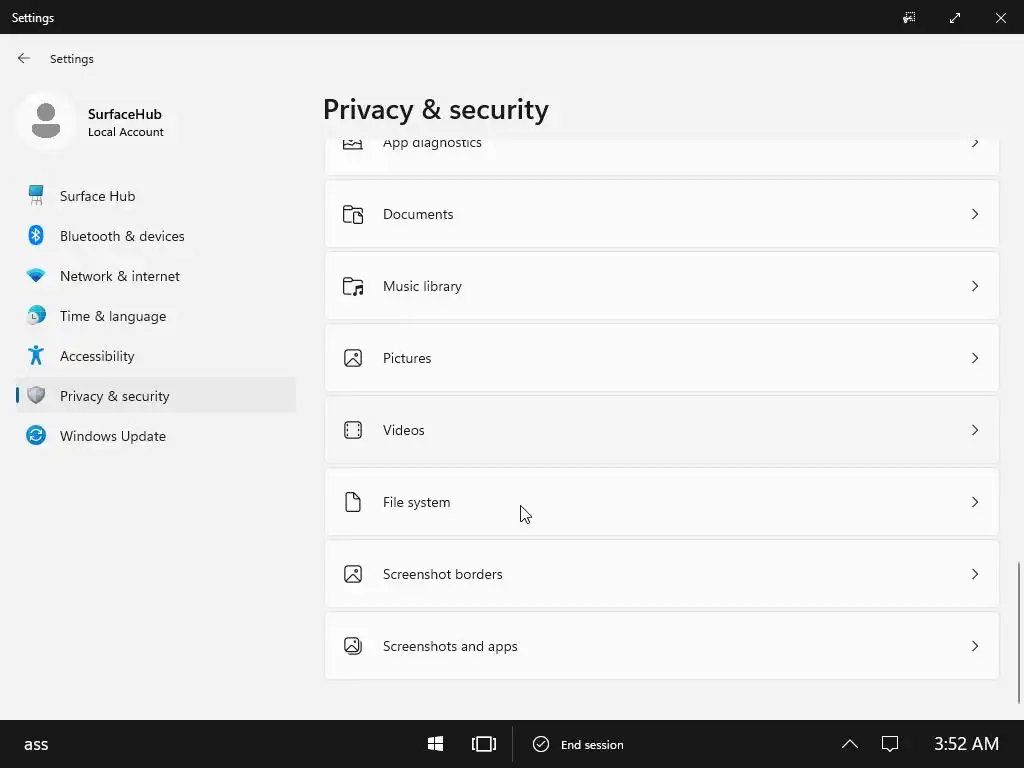
Task: Click the cast icon in title bar
Action: (x=908, y=18)
